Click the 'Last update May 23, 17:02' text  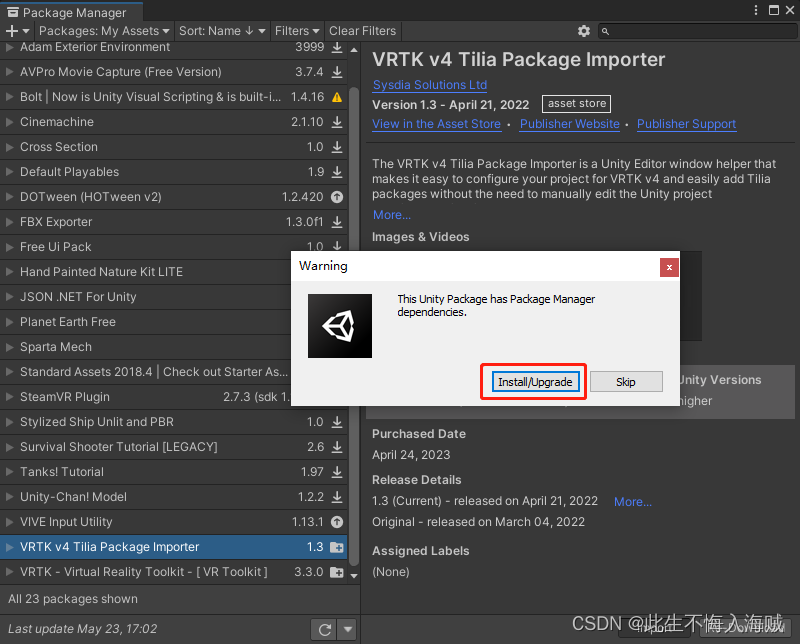pos(82,629)
